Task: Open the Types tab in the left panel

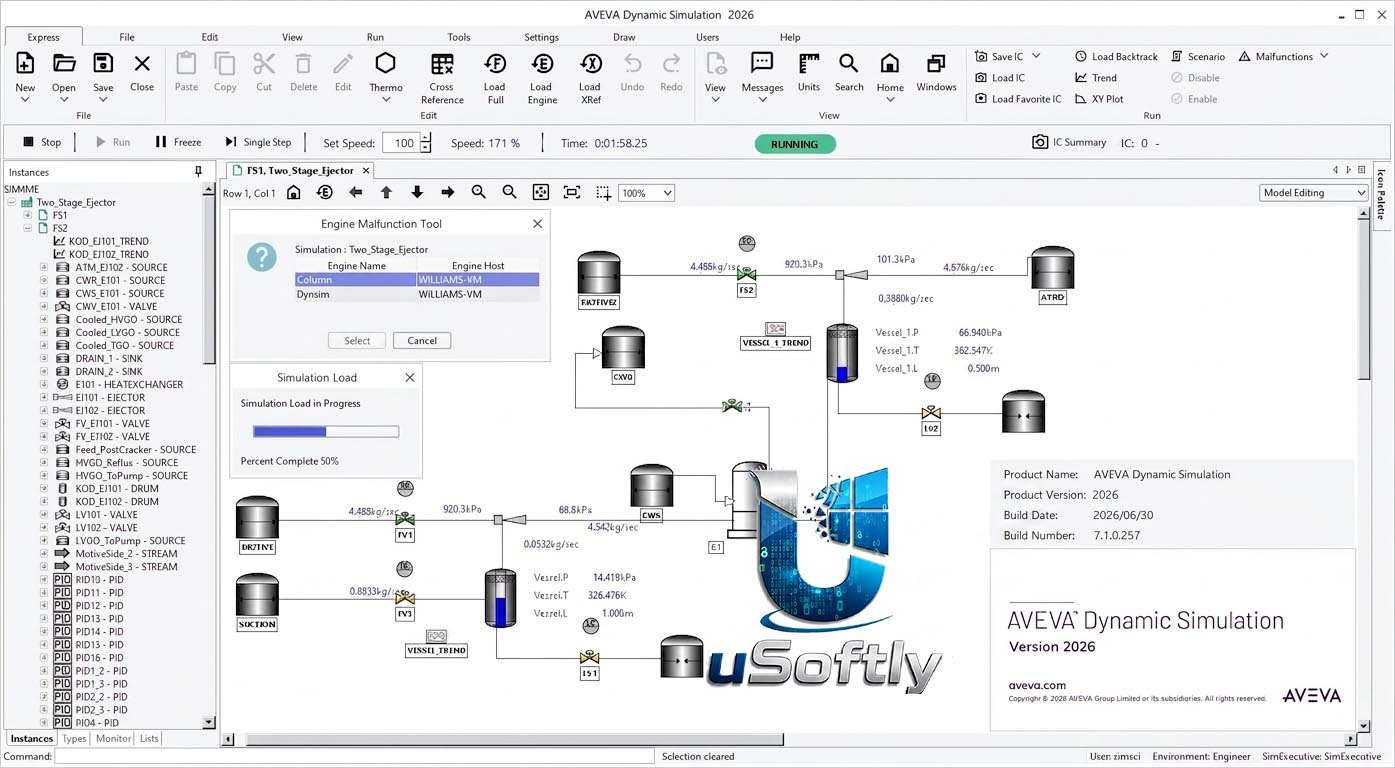Action: pyautogui.click(x=74, y=739)
